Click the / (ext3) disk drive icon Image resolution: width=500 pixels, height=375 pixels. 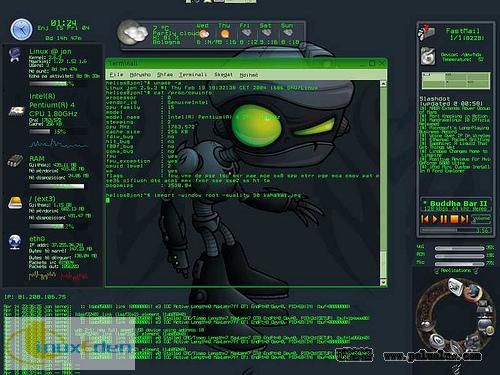point(15,203)
